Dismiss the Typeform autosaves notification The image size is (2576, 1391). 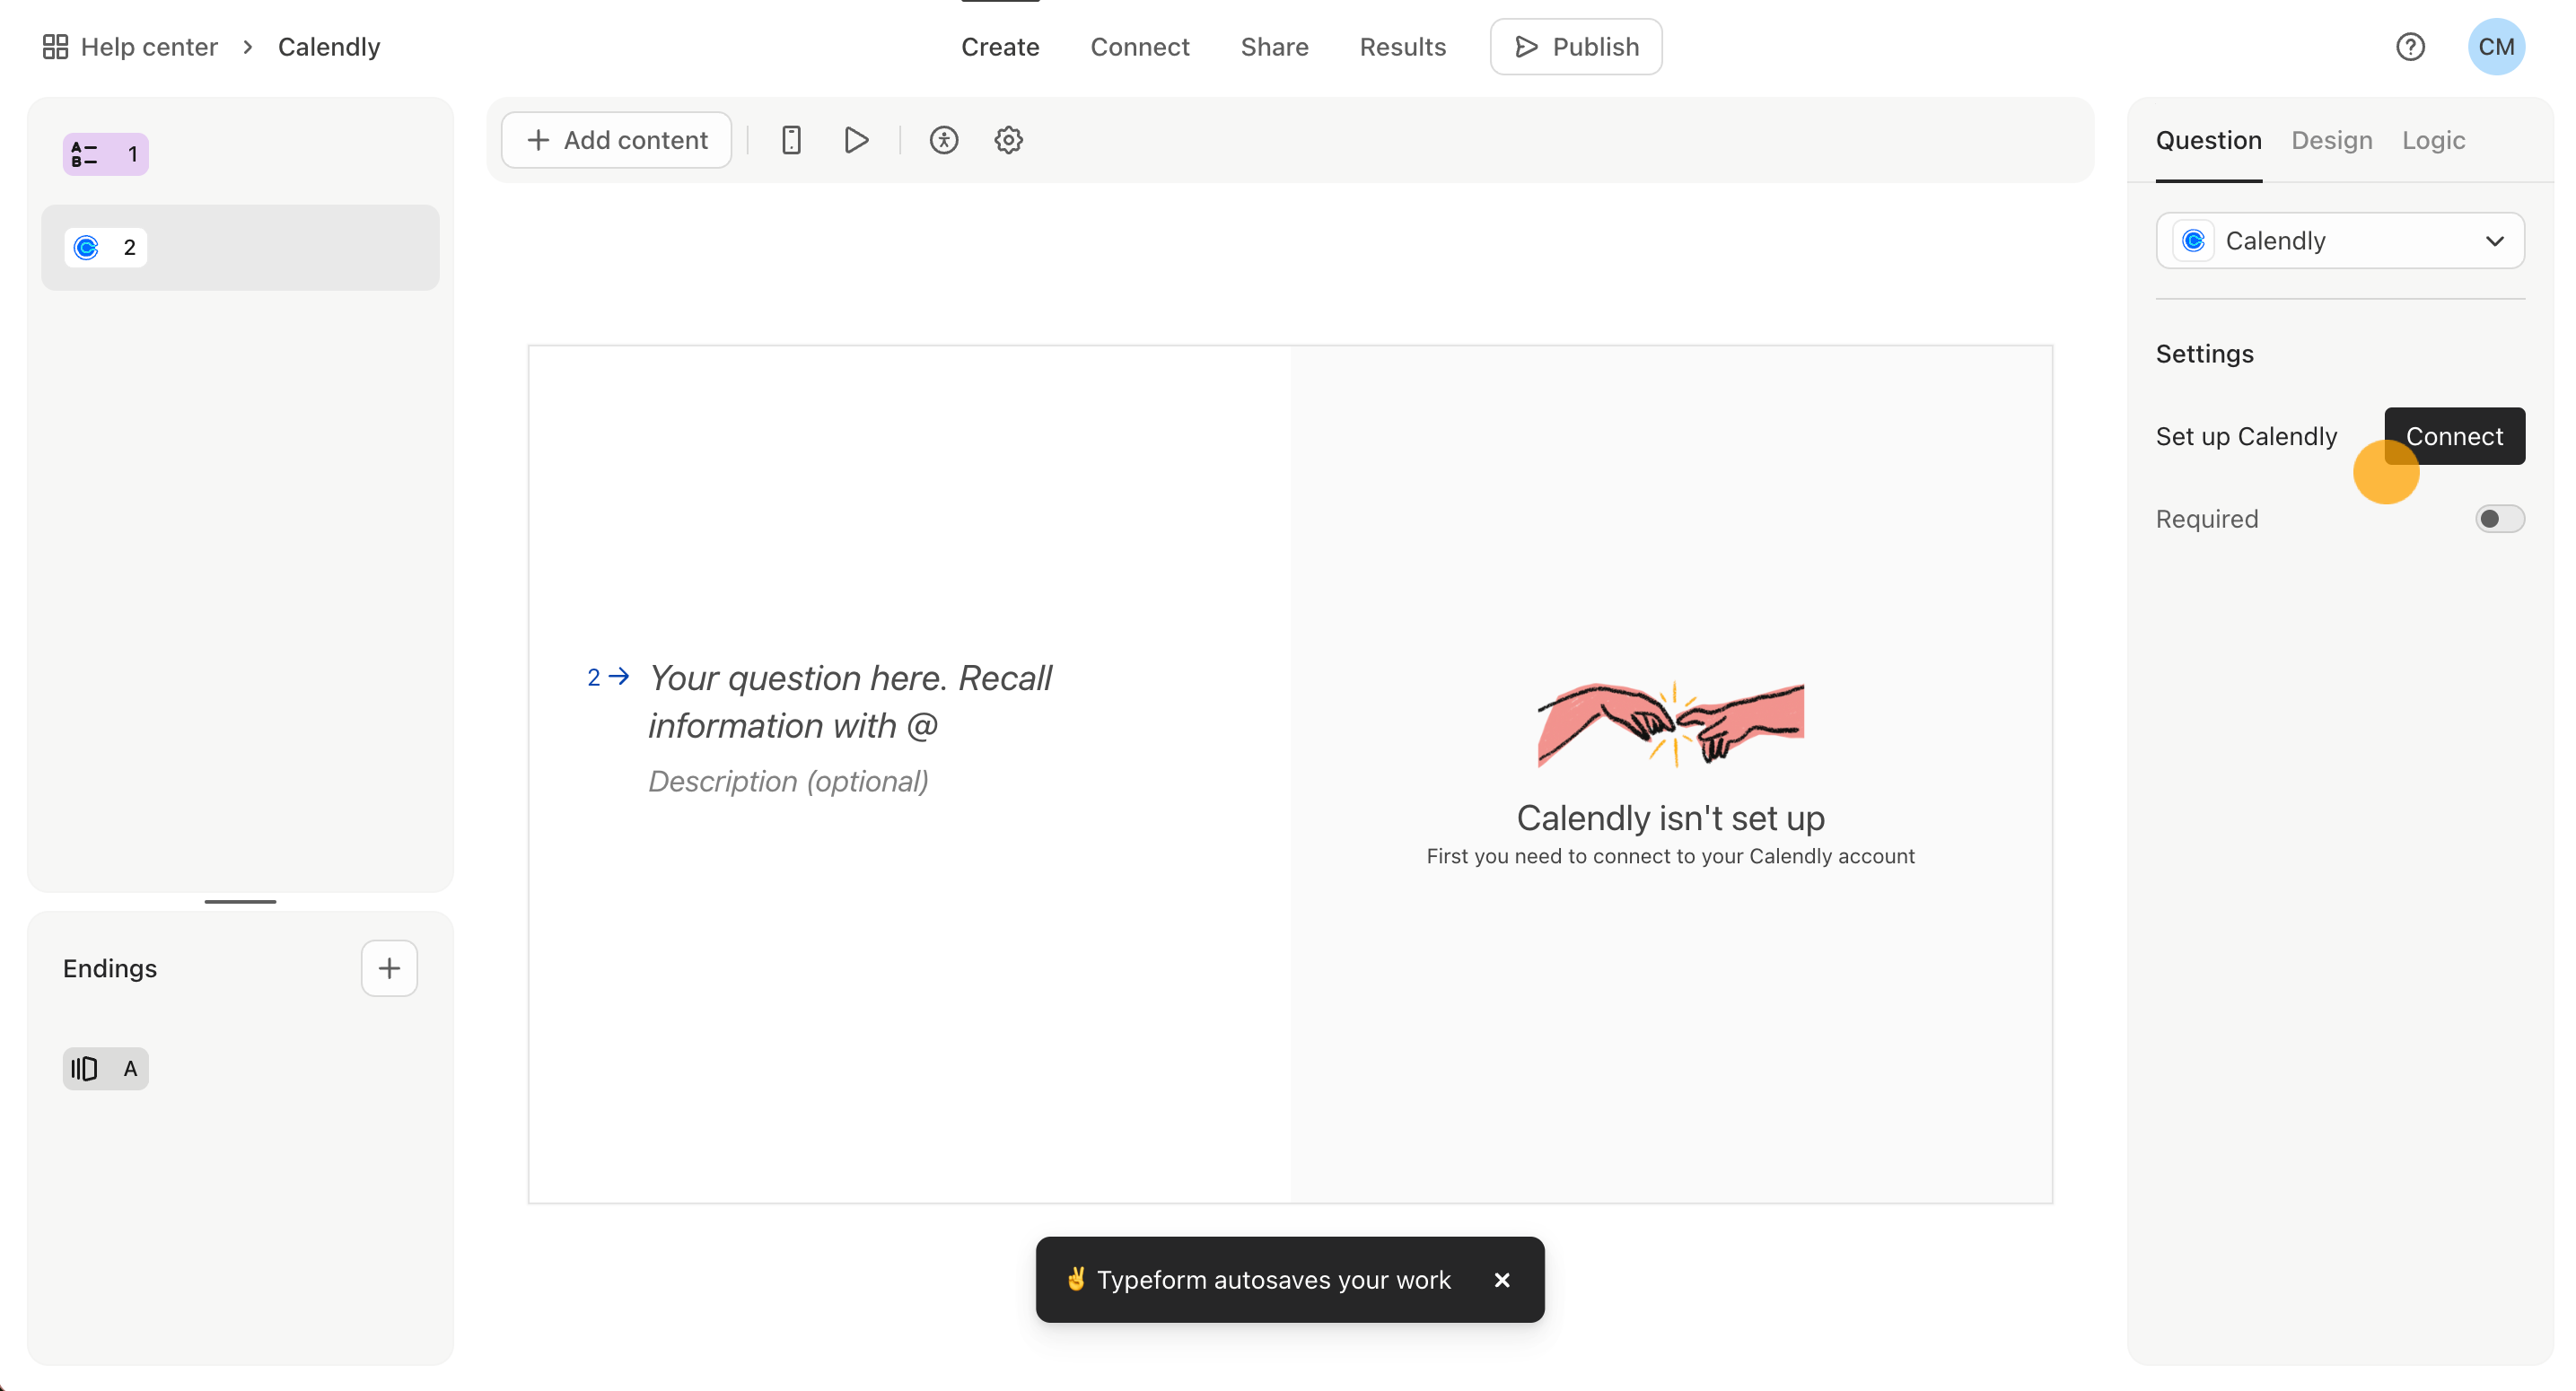[1502, 1280]
